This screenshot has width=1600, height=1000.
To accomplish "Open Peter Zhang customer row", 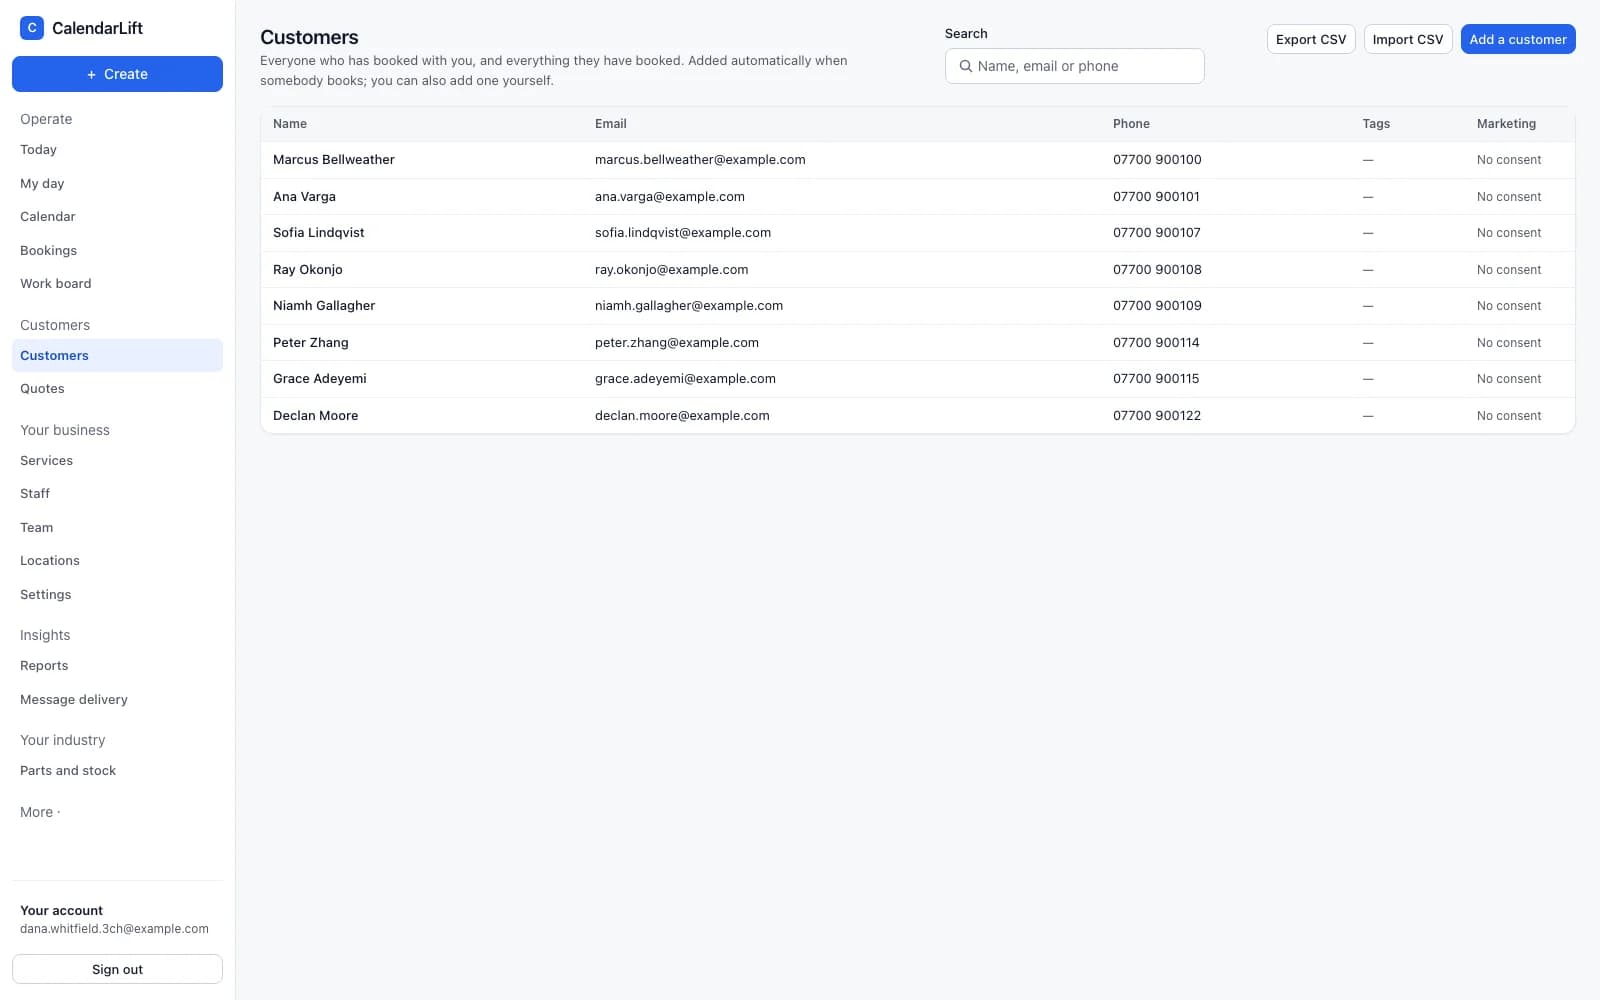I will tap(917, 343).
